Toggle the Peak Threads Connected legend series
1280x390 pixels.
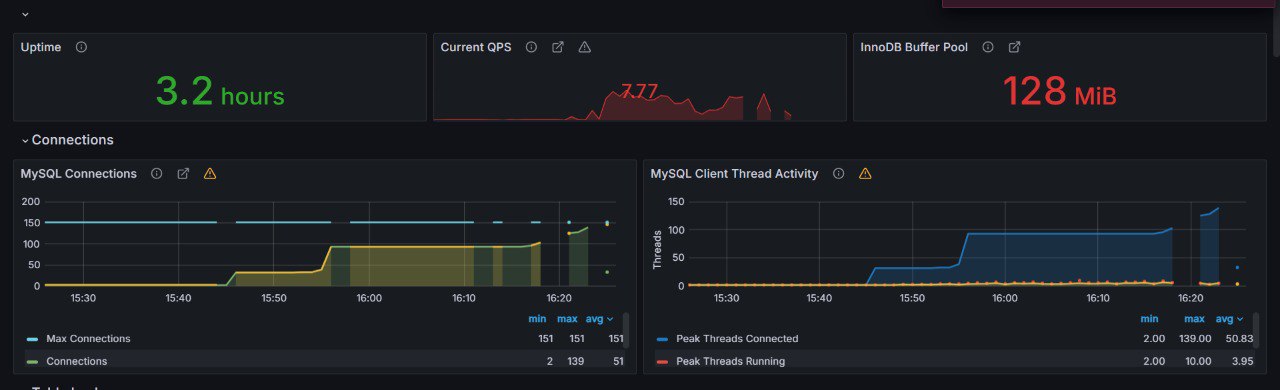[737, 339]
